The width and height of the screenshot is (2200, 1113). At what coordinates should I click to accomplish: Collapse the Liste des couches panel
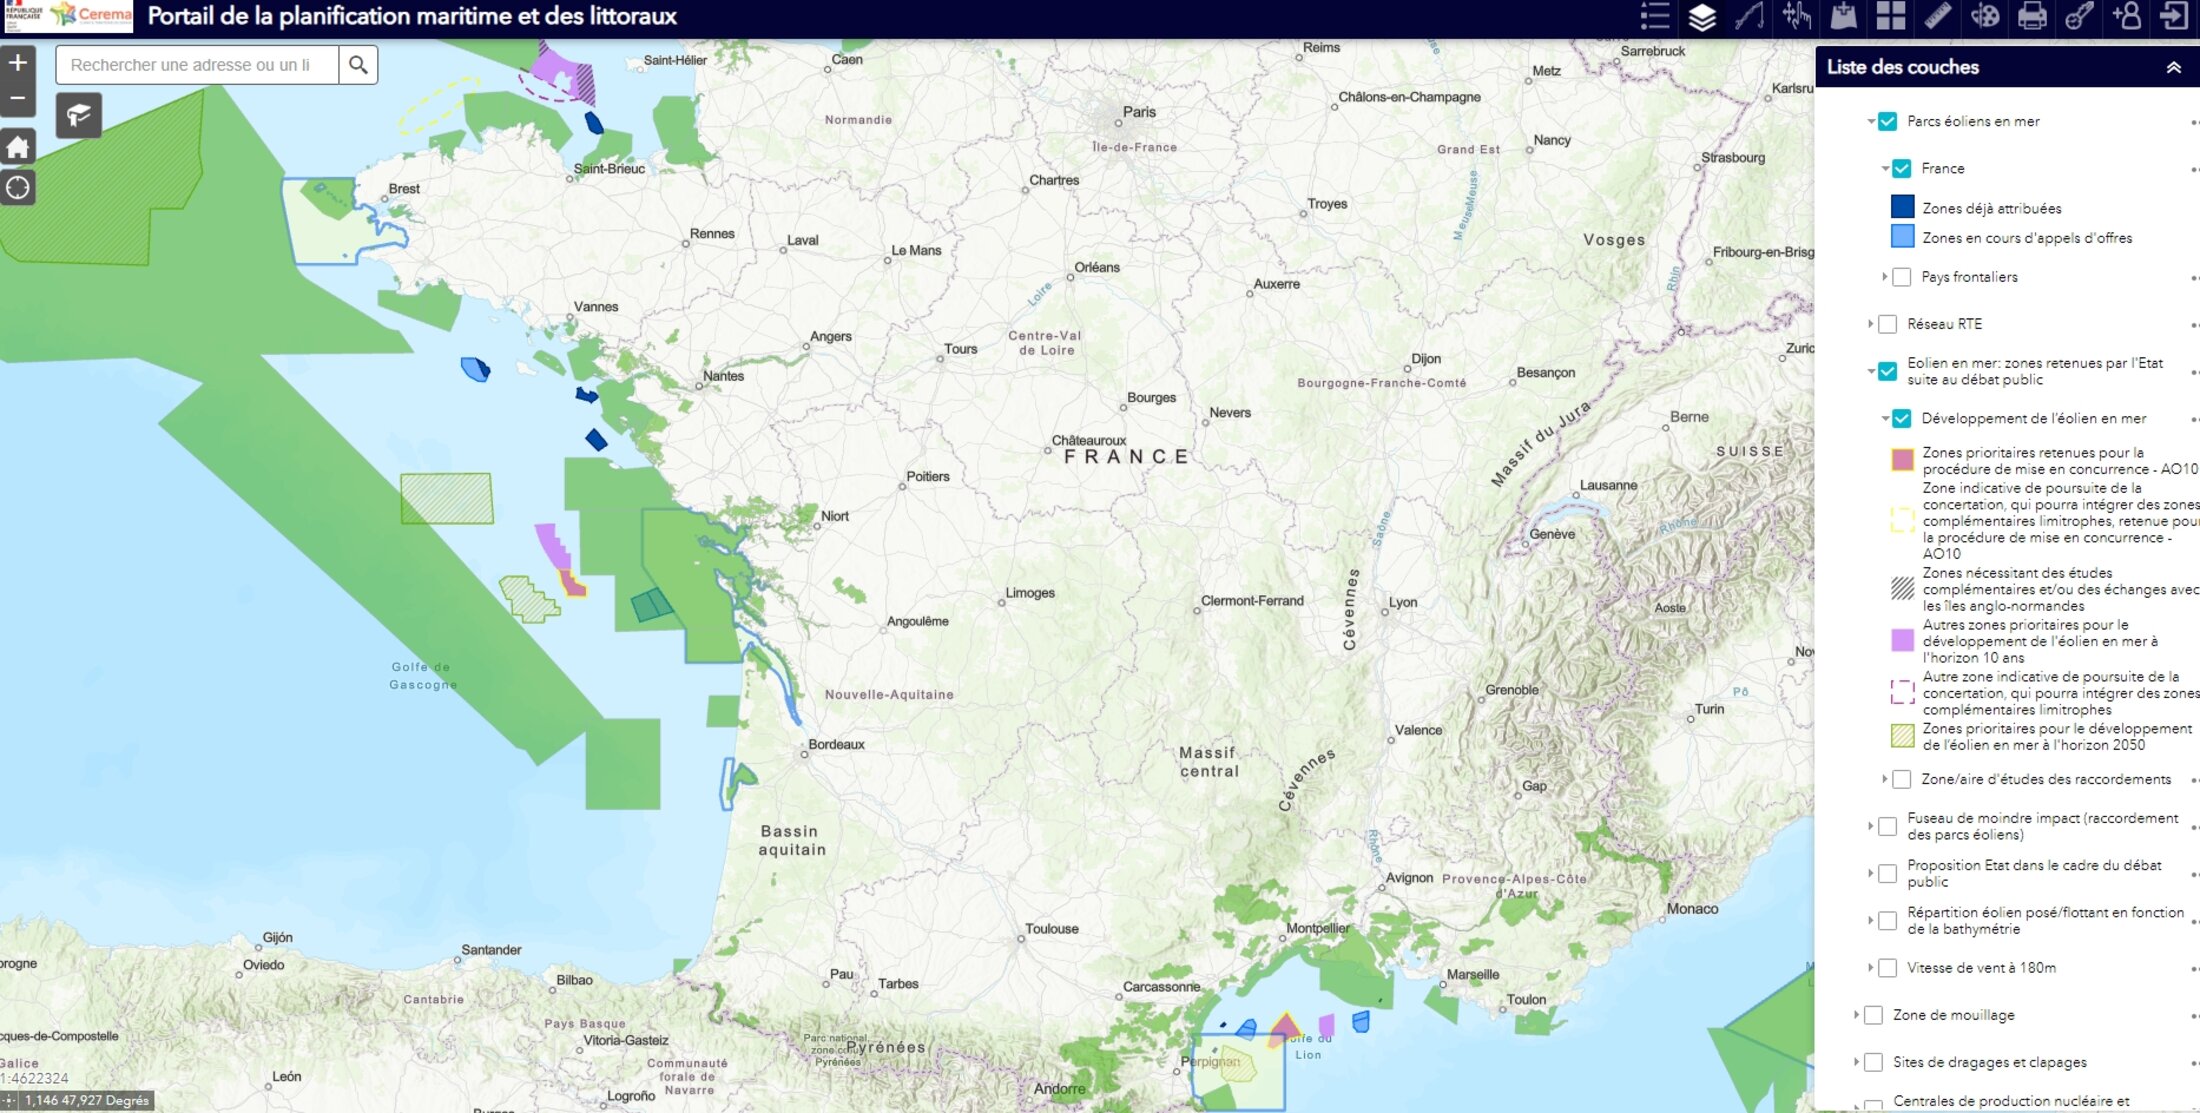(x=2173, y=67)
